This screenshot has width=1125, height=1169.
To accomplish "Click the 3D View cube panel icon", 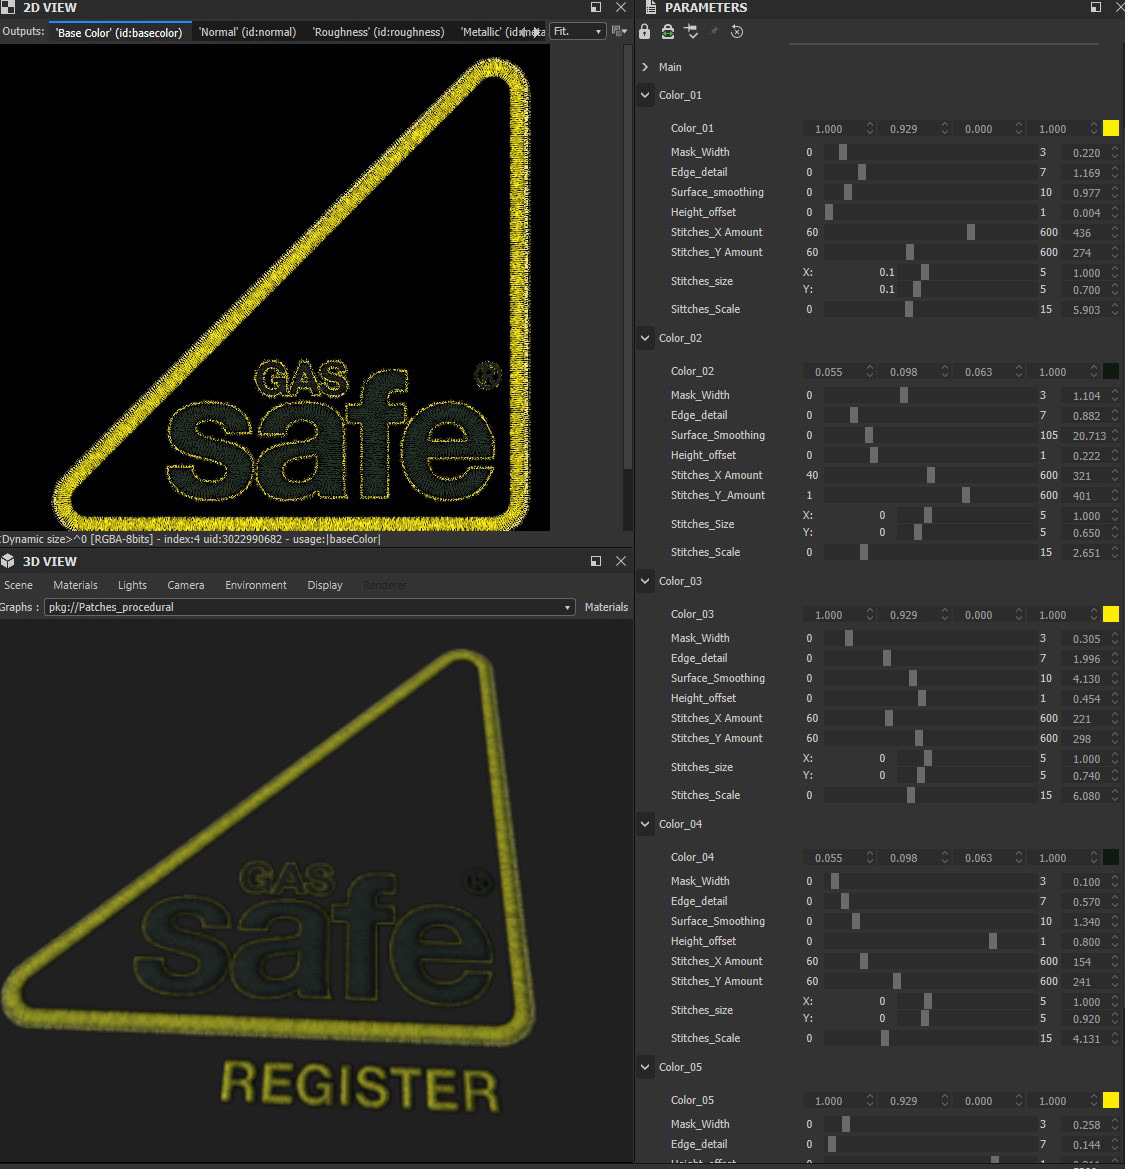I will coord(7,561).
